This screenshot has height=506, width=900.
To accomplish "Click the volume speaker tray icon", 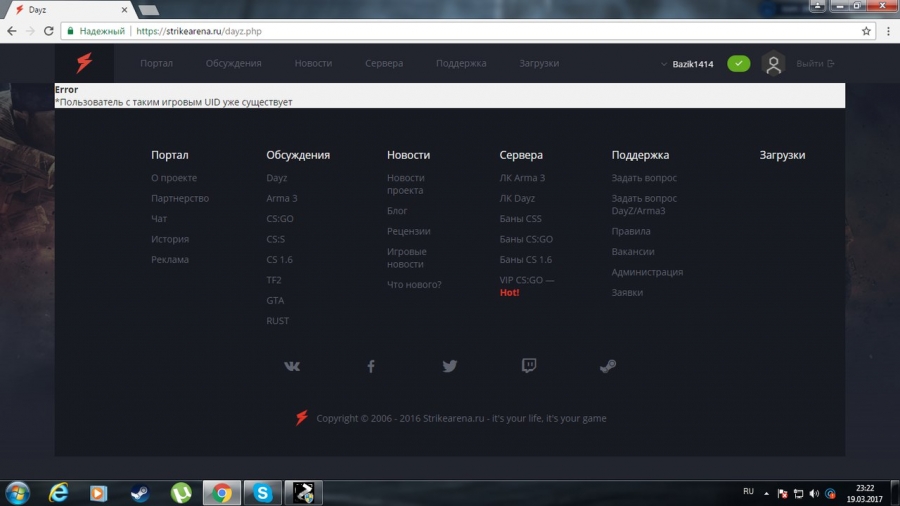I will point(814,493).
